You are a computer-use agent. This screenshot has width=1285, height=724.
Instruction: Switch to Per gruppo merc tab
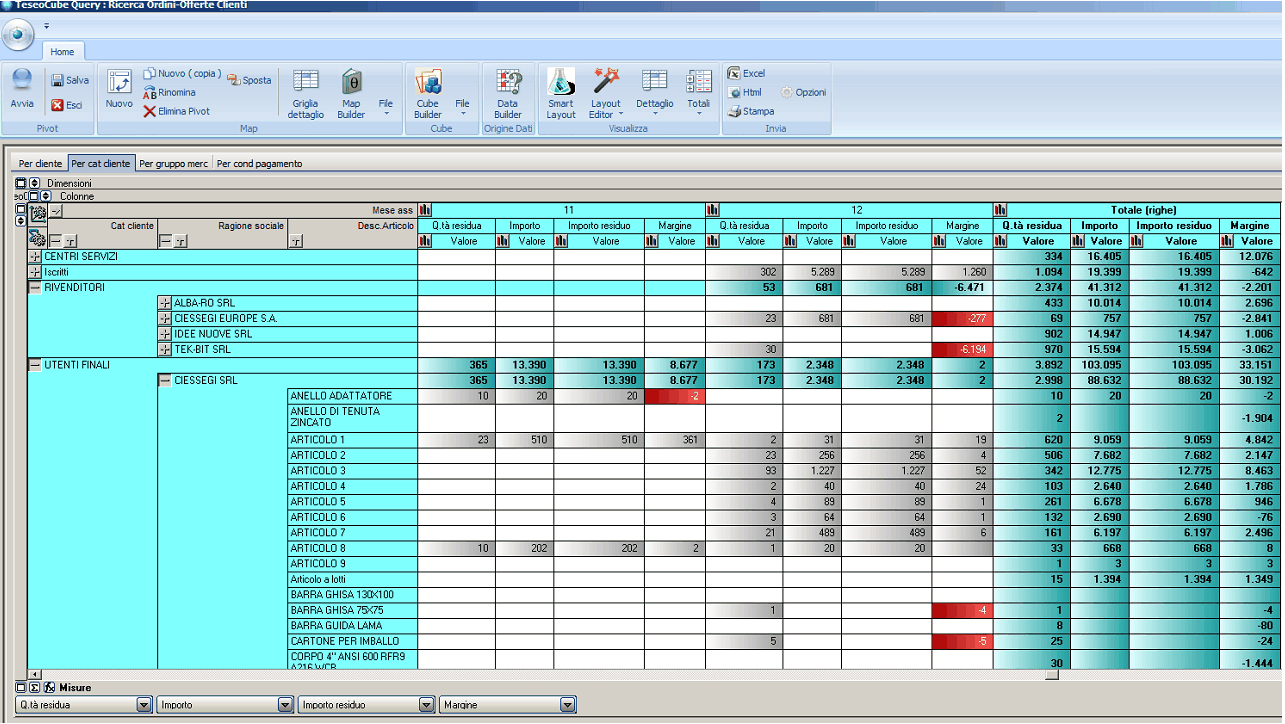(173, 163)
